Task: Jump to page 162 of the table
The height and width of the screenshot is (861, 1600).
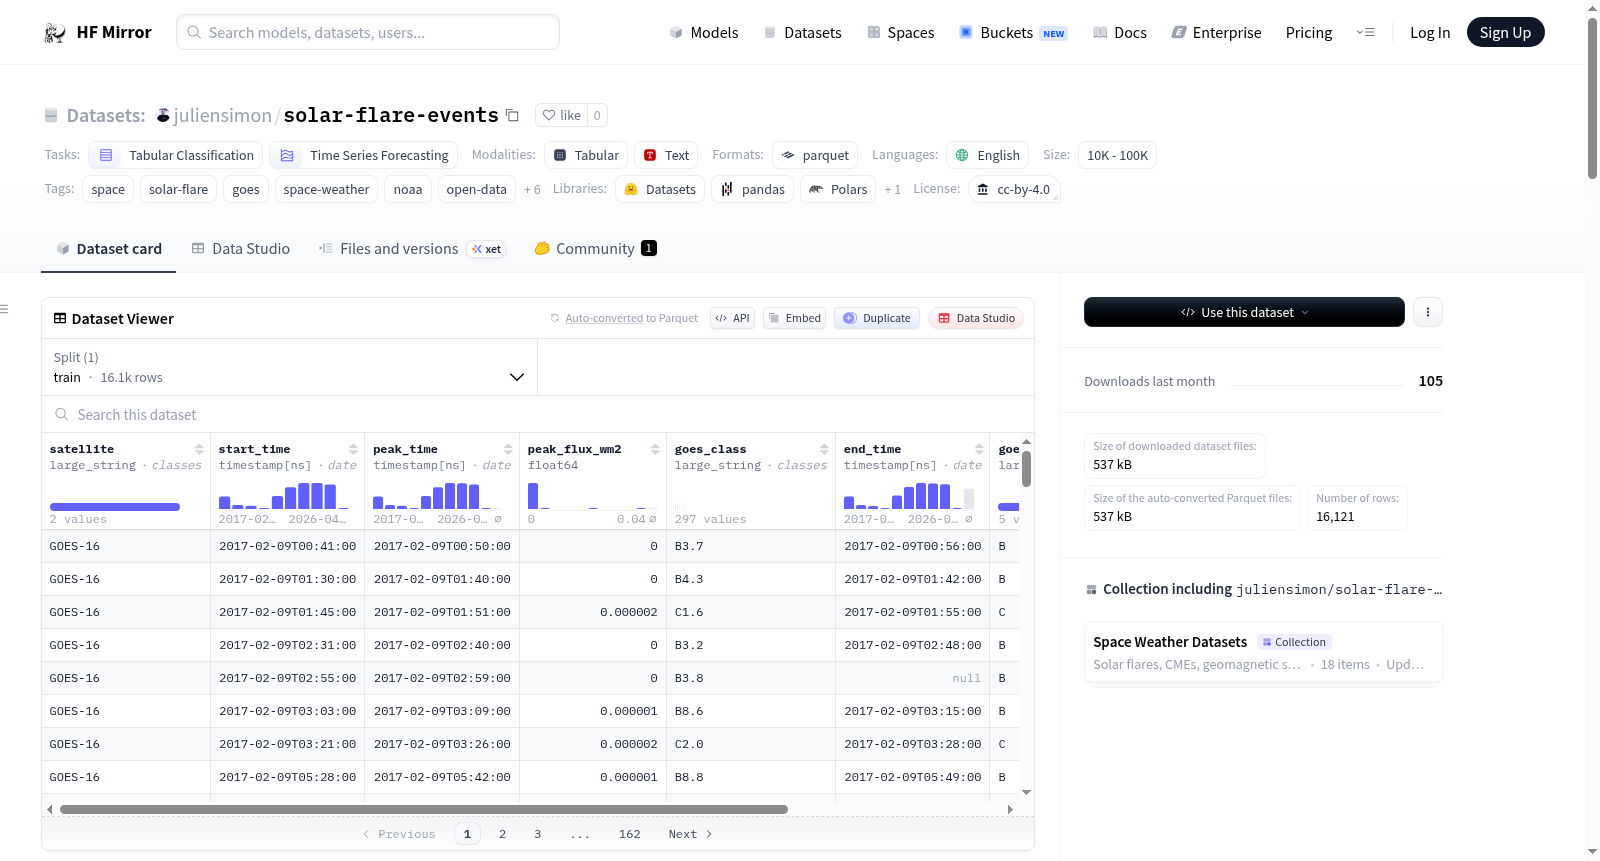Action: 629,834
